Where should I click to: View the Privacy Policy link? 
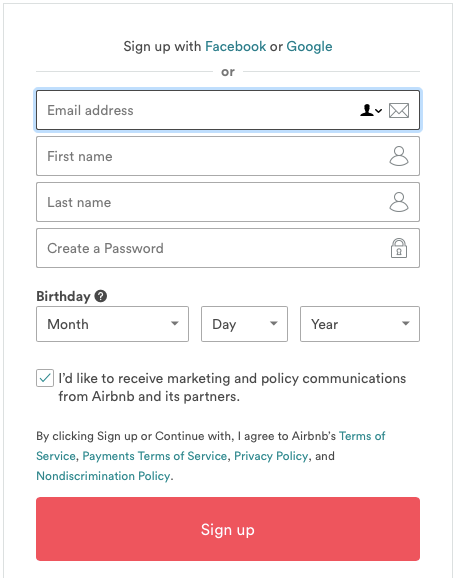click(271, 456)
